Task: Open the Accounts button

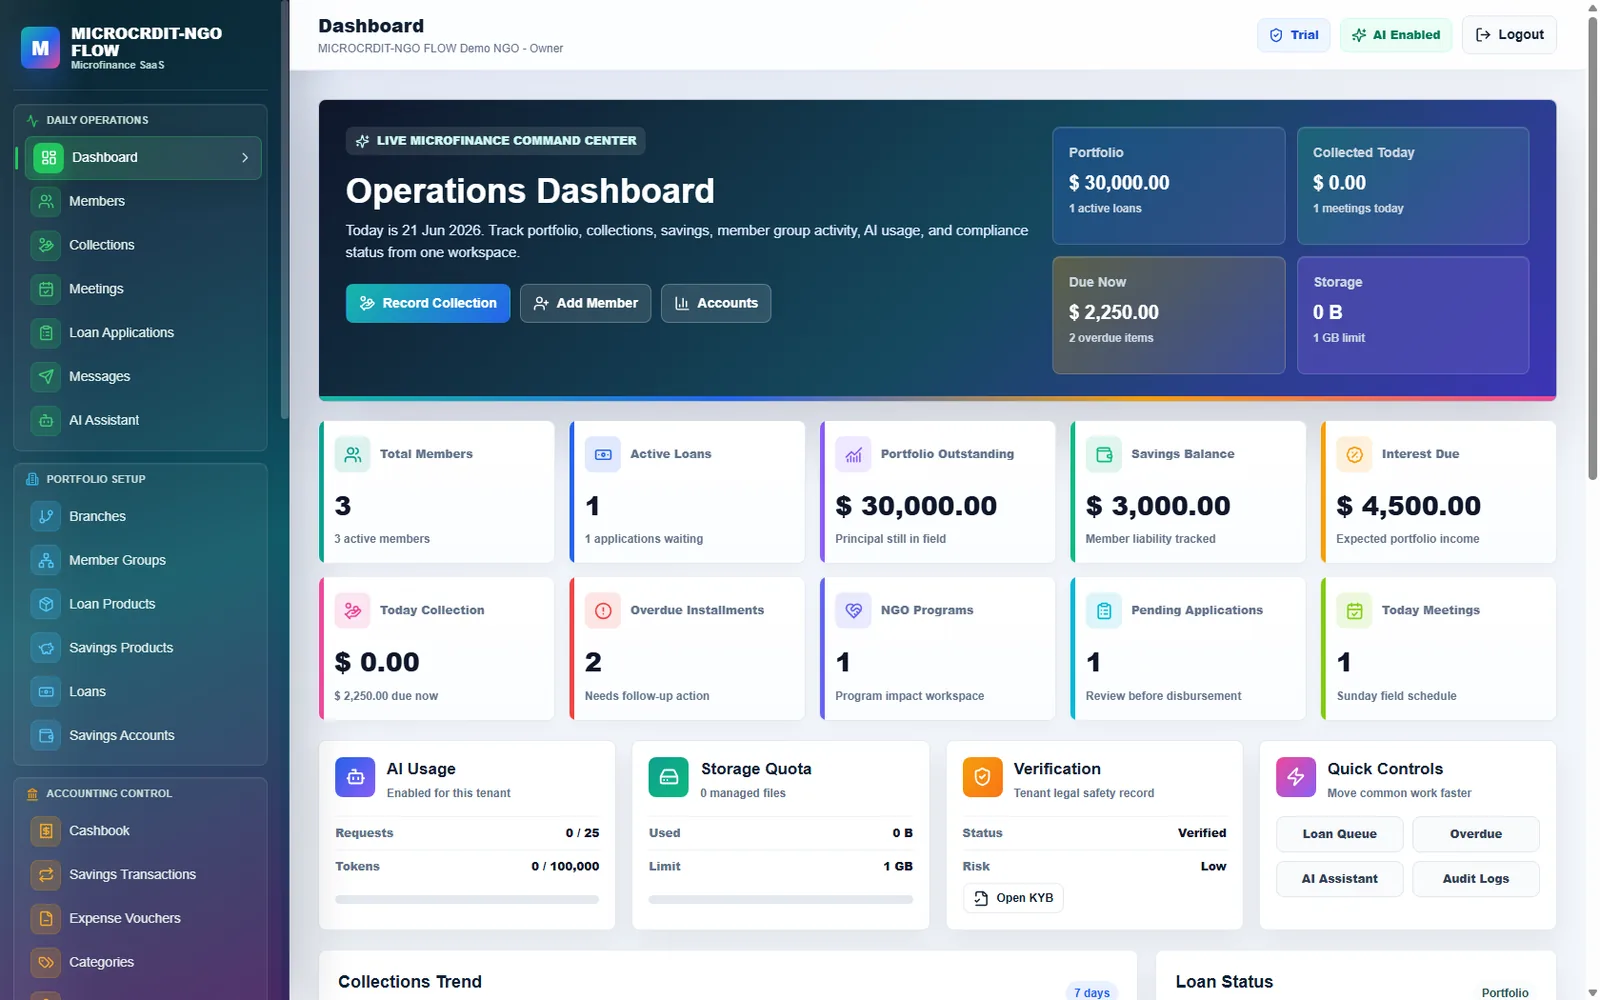Action: 716,304
